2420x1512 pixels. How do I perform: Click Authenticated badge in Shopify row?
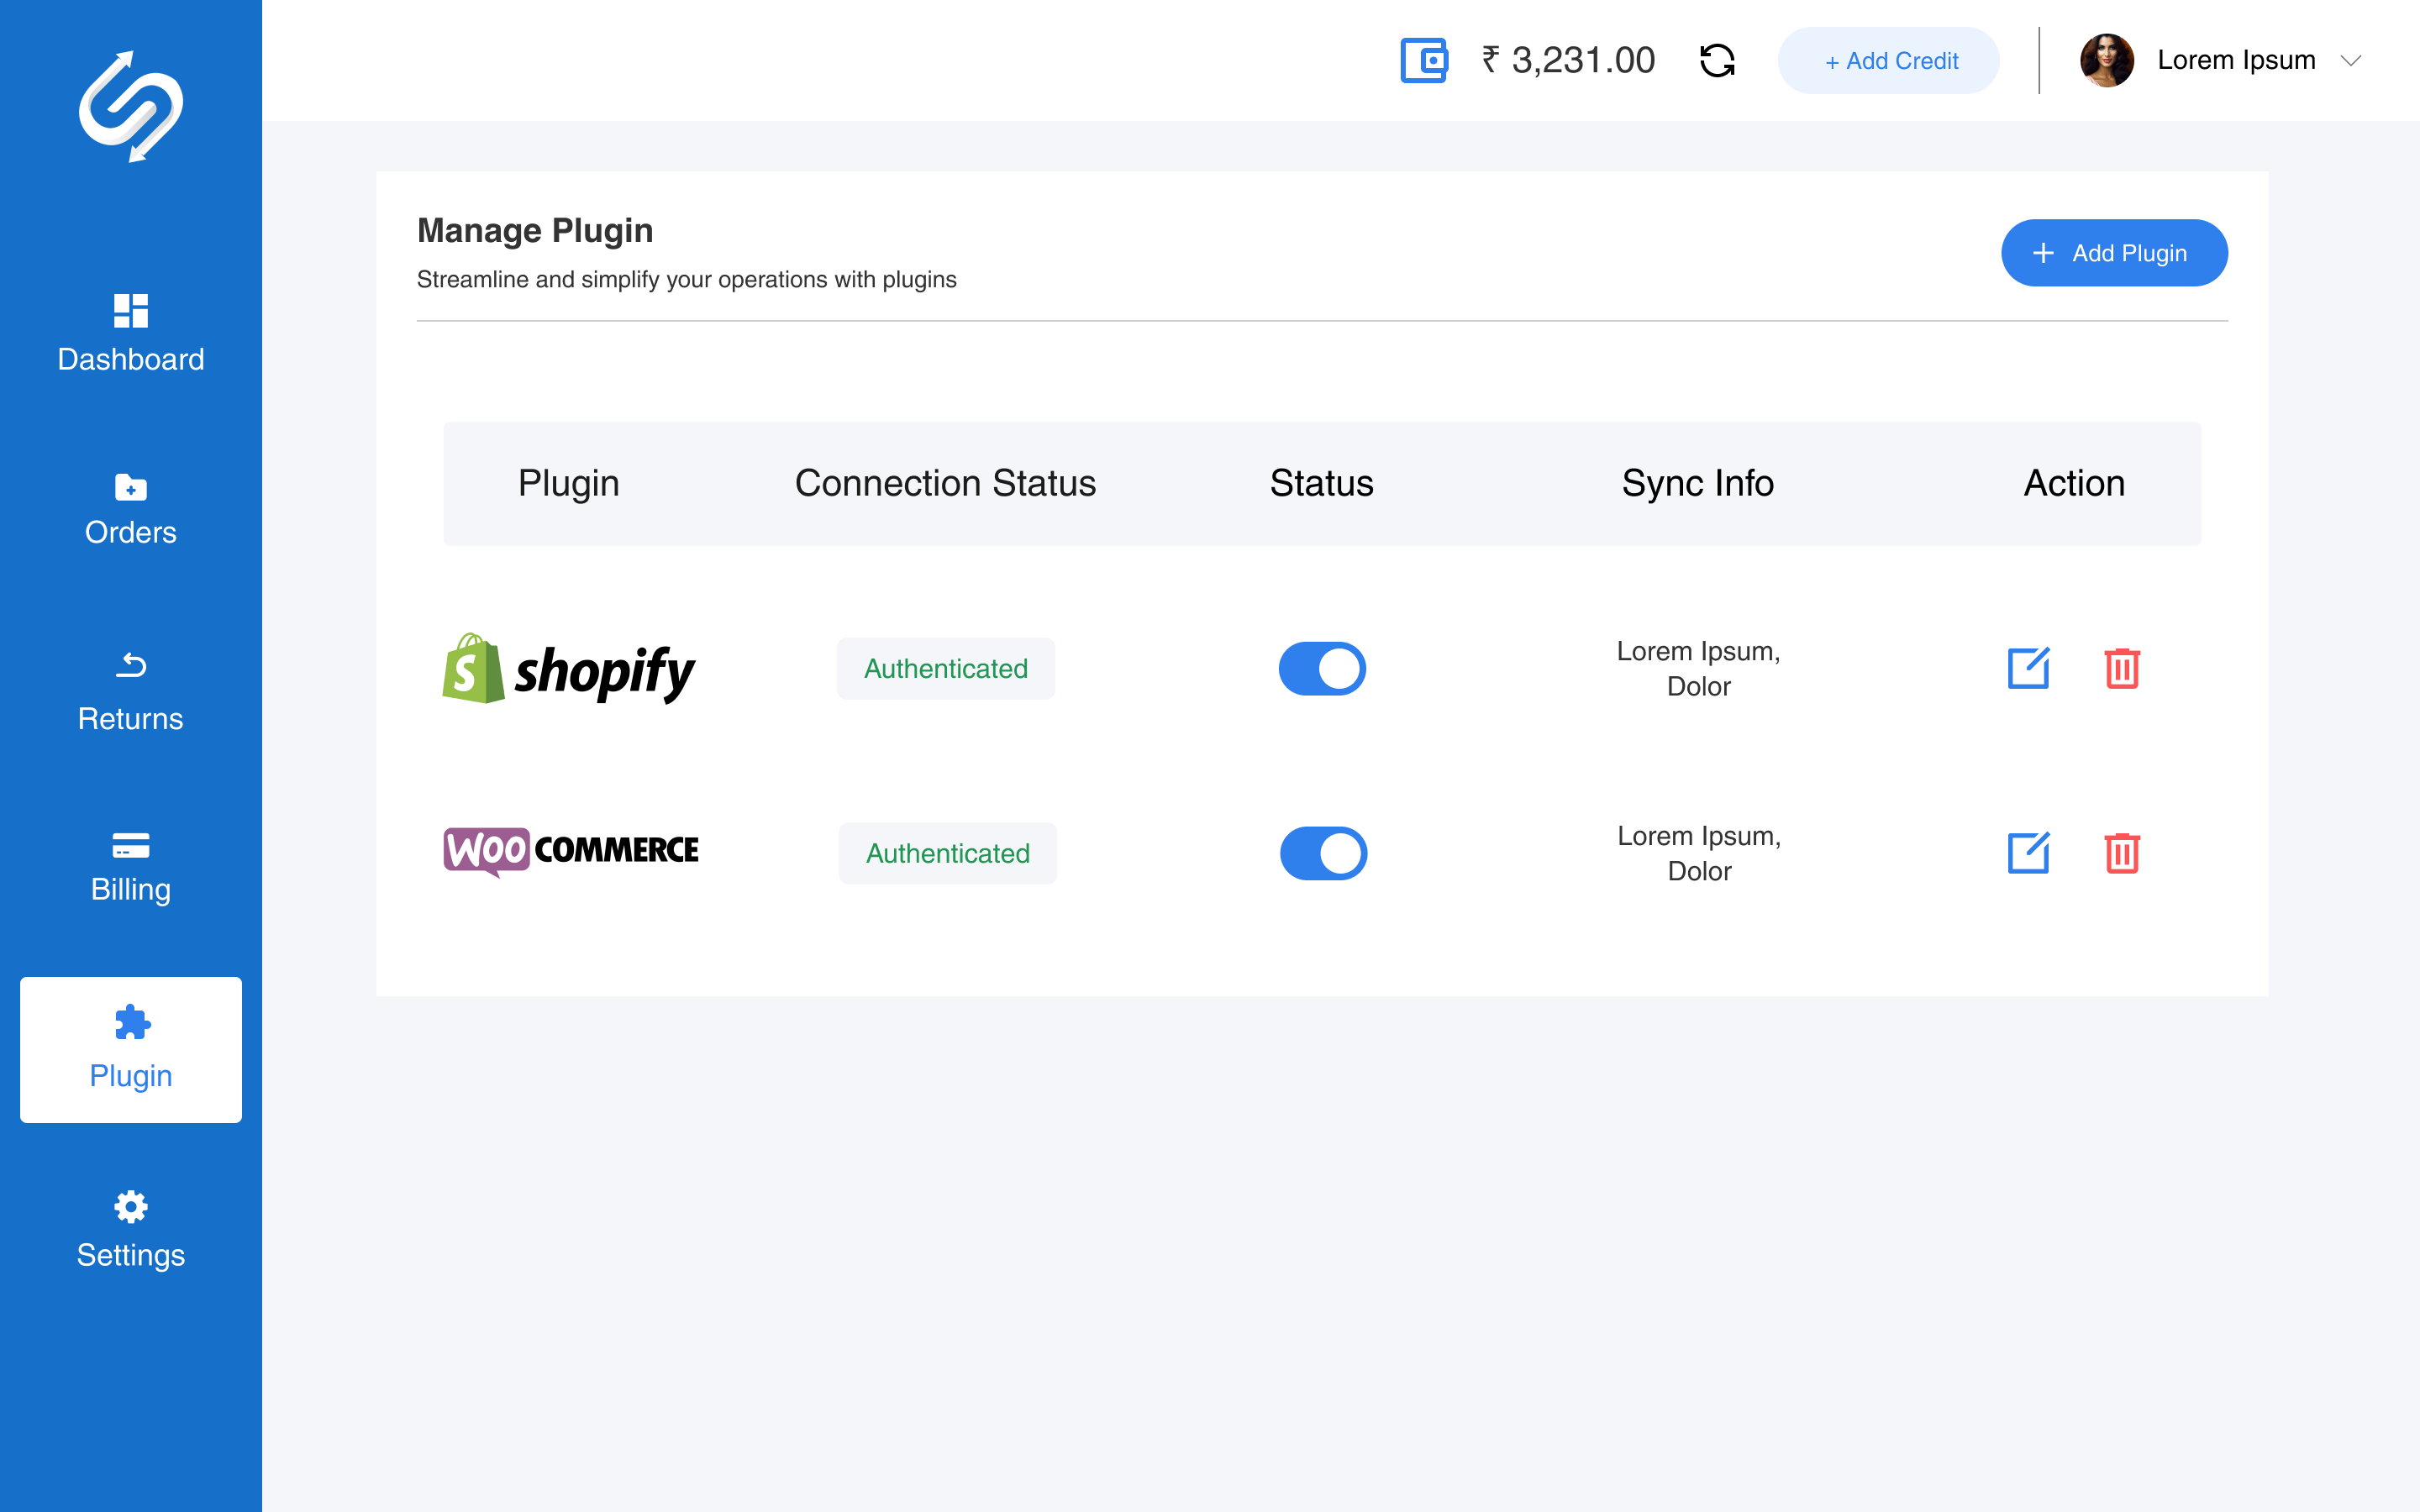(946, 668)
